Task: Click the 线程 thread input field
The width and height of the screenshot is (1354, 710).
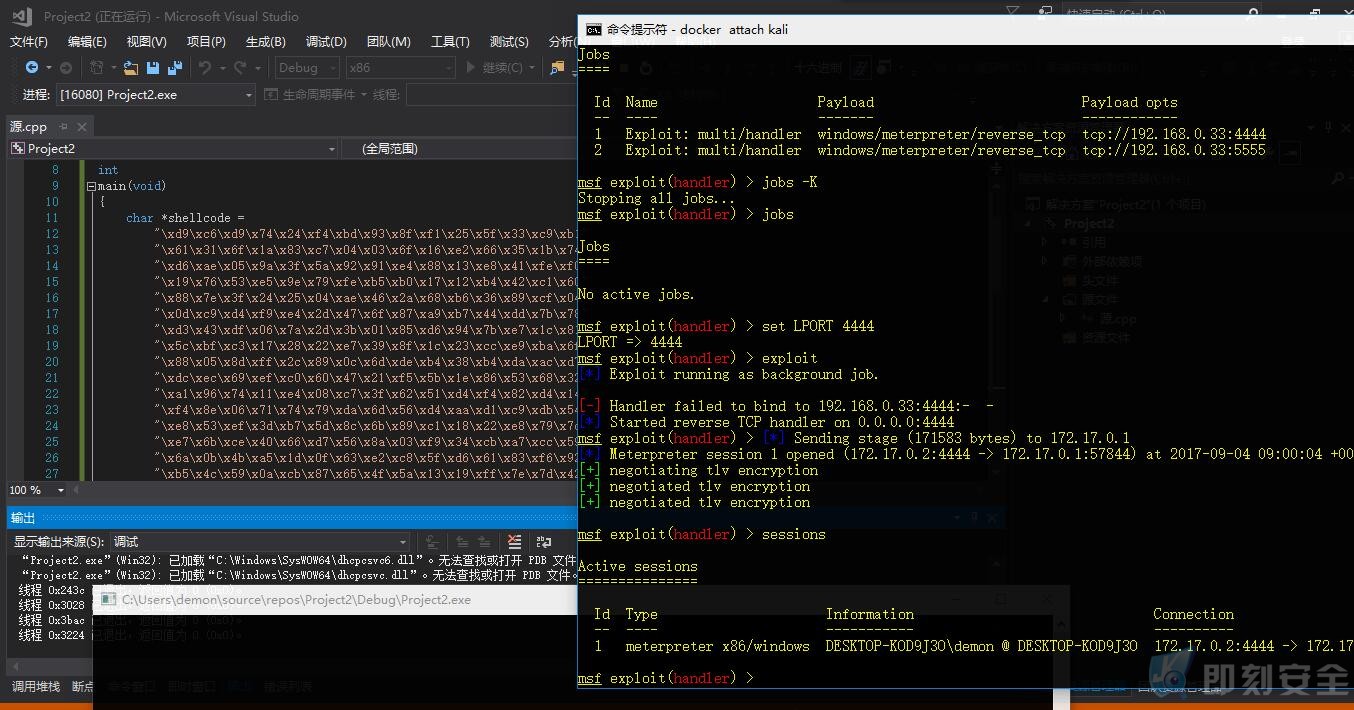Action: [x=490, y=94]
